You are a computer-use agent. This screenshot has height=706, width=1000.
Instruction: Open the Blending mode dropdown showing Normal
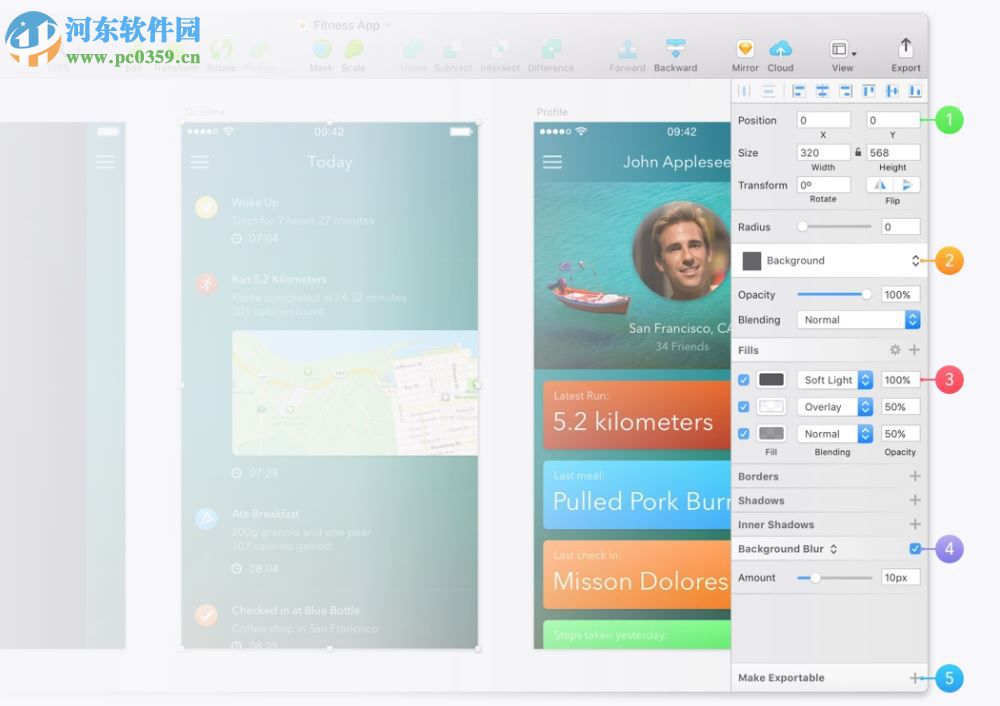pos(858,319)
